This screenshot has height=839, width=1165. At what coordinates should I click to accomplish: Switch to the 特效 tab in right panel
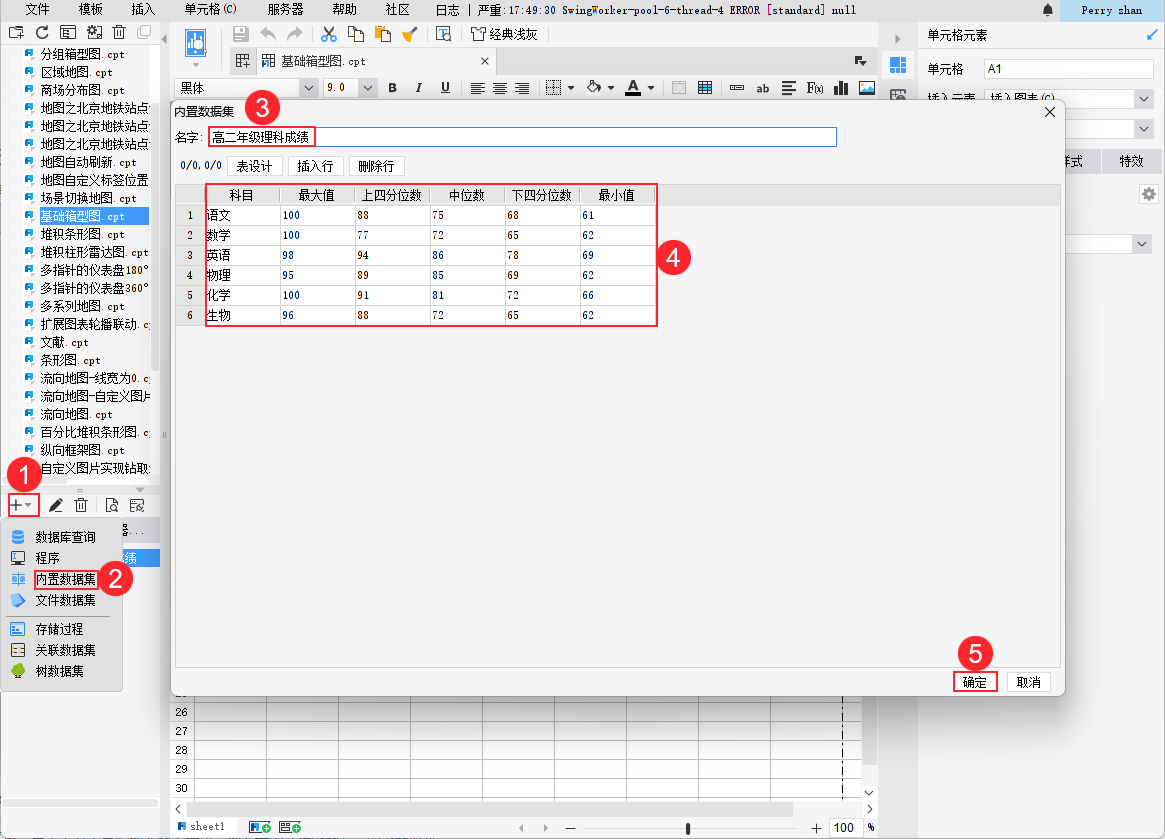[x=1131, y=161]
